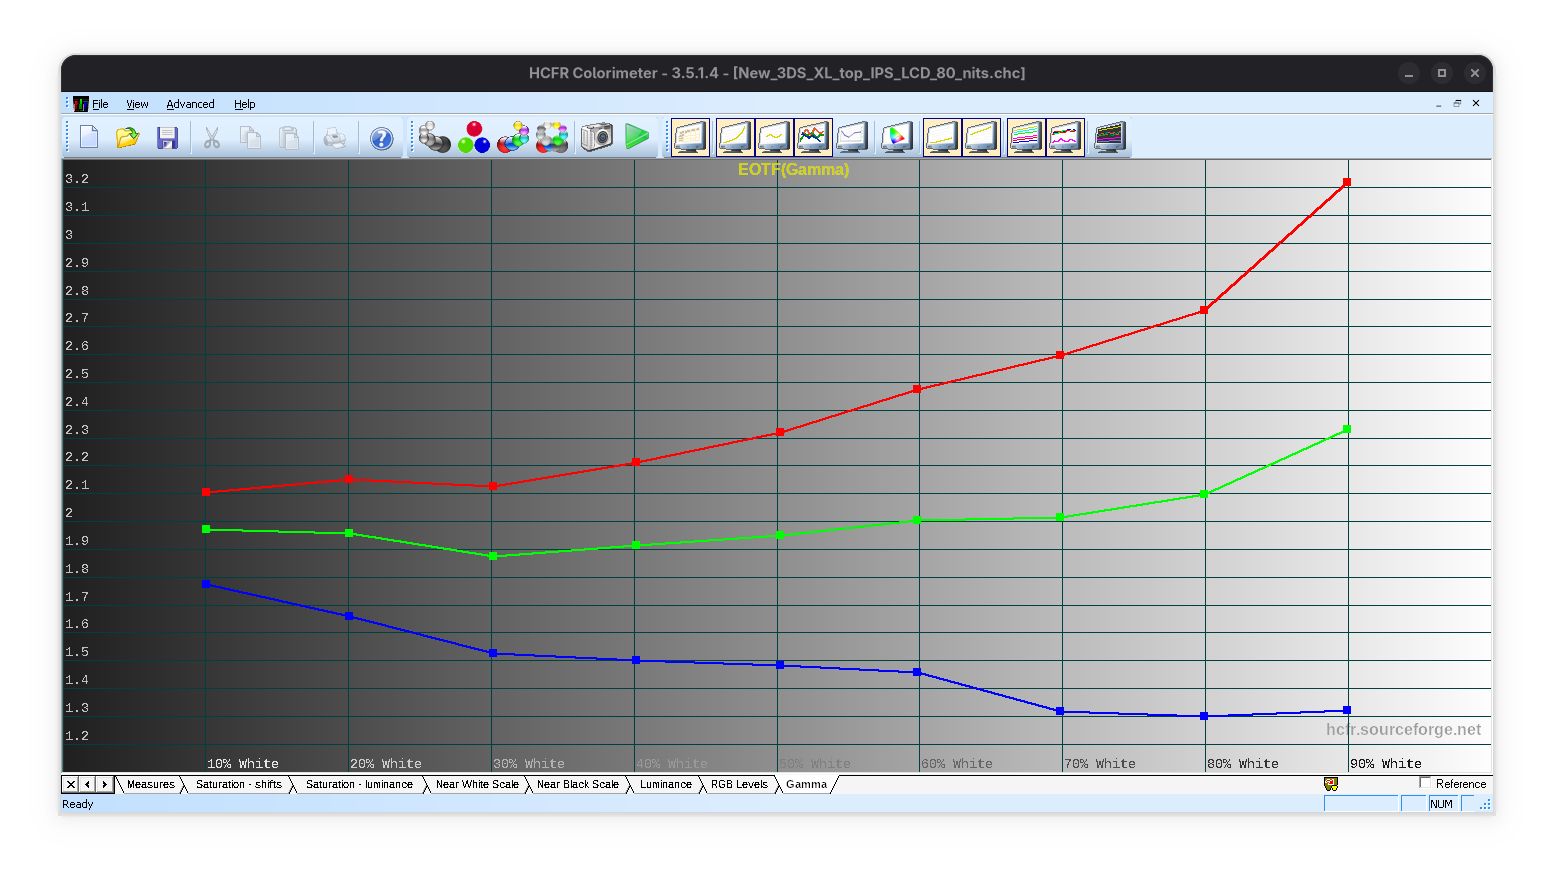Open CIE diagram view monitor icon
Image resolution: width=1554 pixels, height=879 pixels.
point(896,138)
